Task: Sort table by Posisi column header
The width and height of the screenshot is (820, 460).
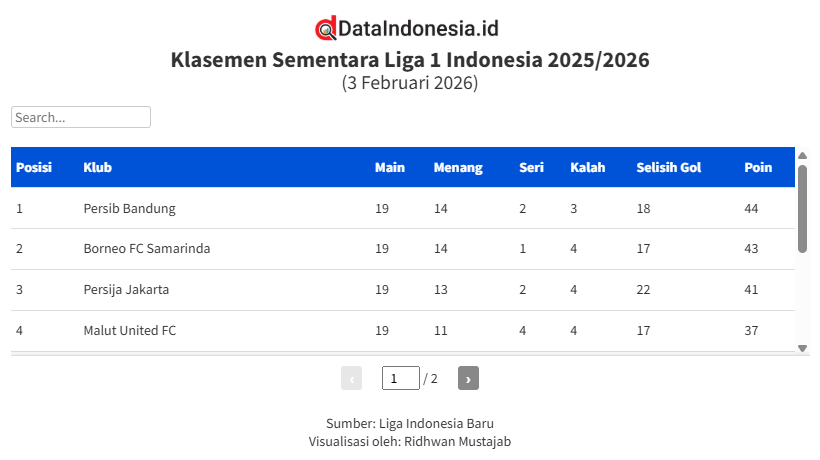Action: coord(34,167)
